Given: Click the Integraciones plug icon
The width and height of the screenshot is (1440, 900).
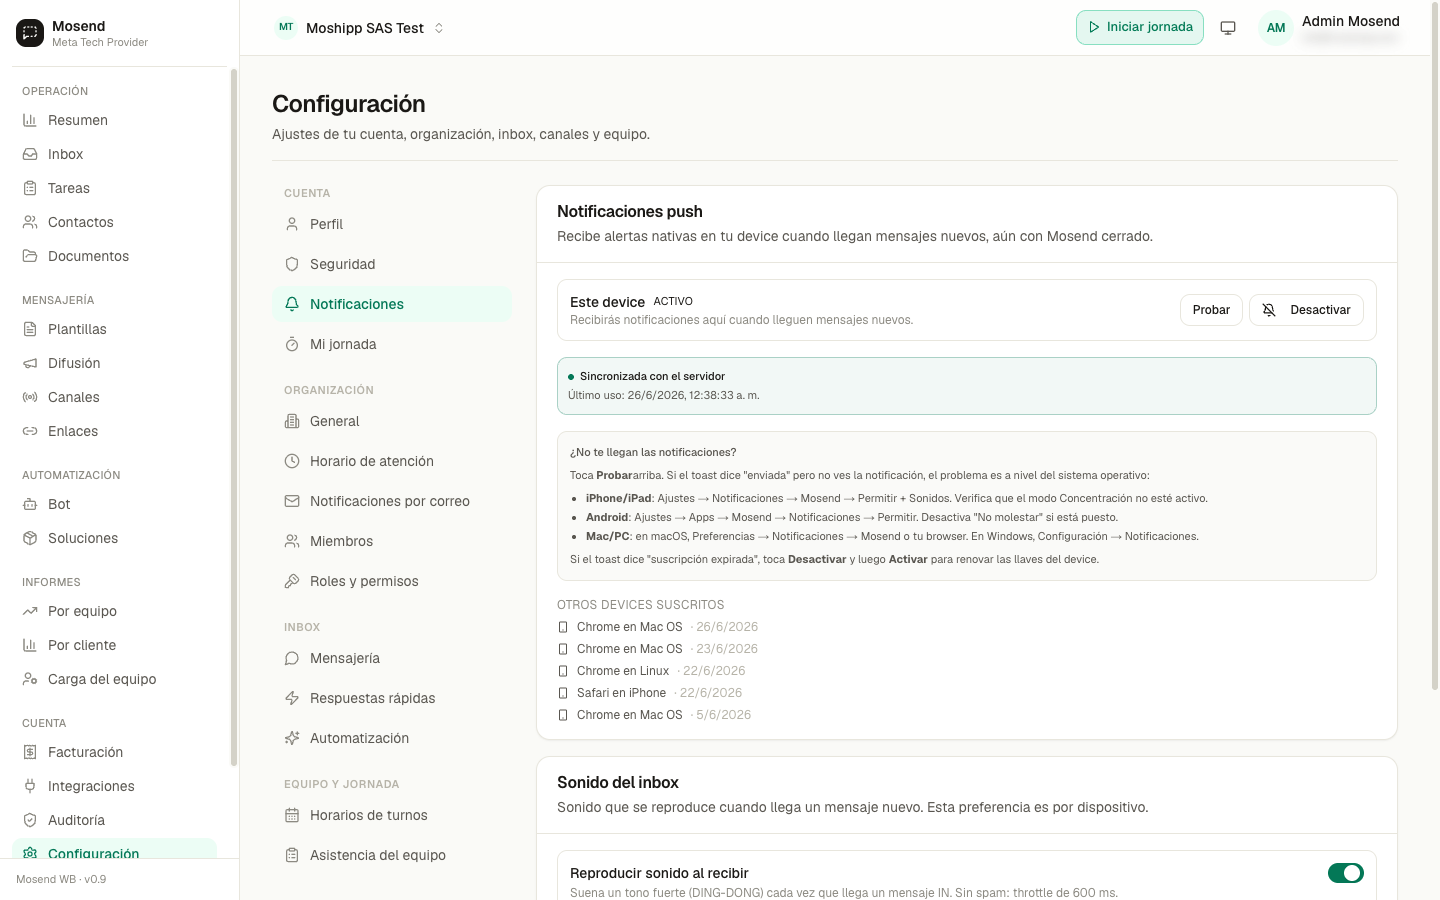Looking at the screenshot, I should click(x=30, y=786).
